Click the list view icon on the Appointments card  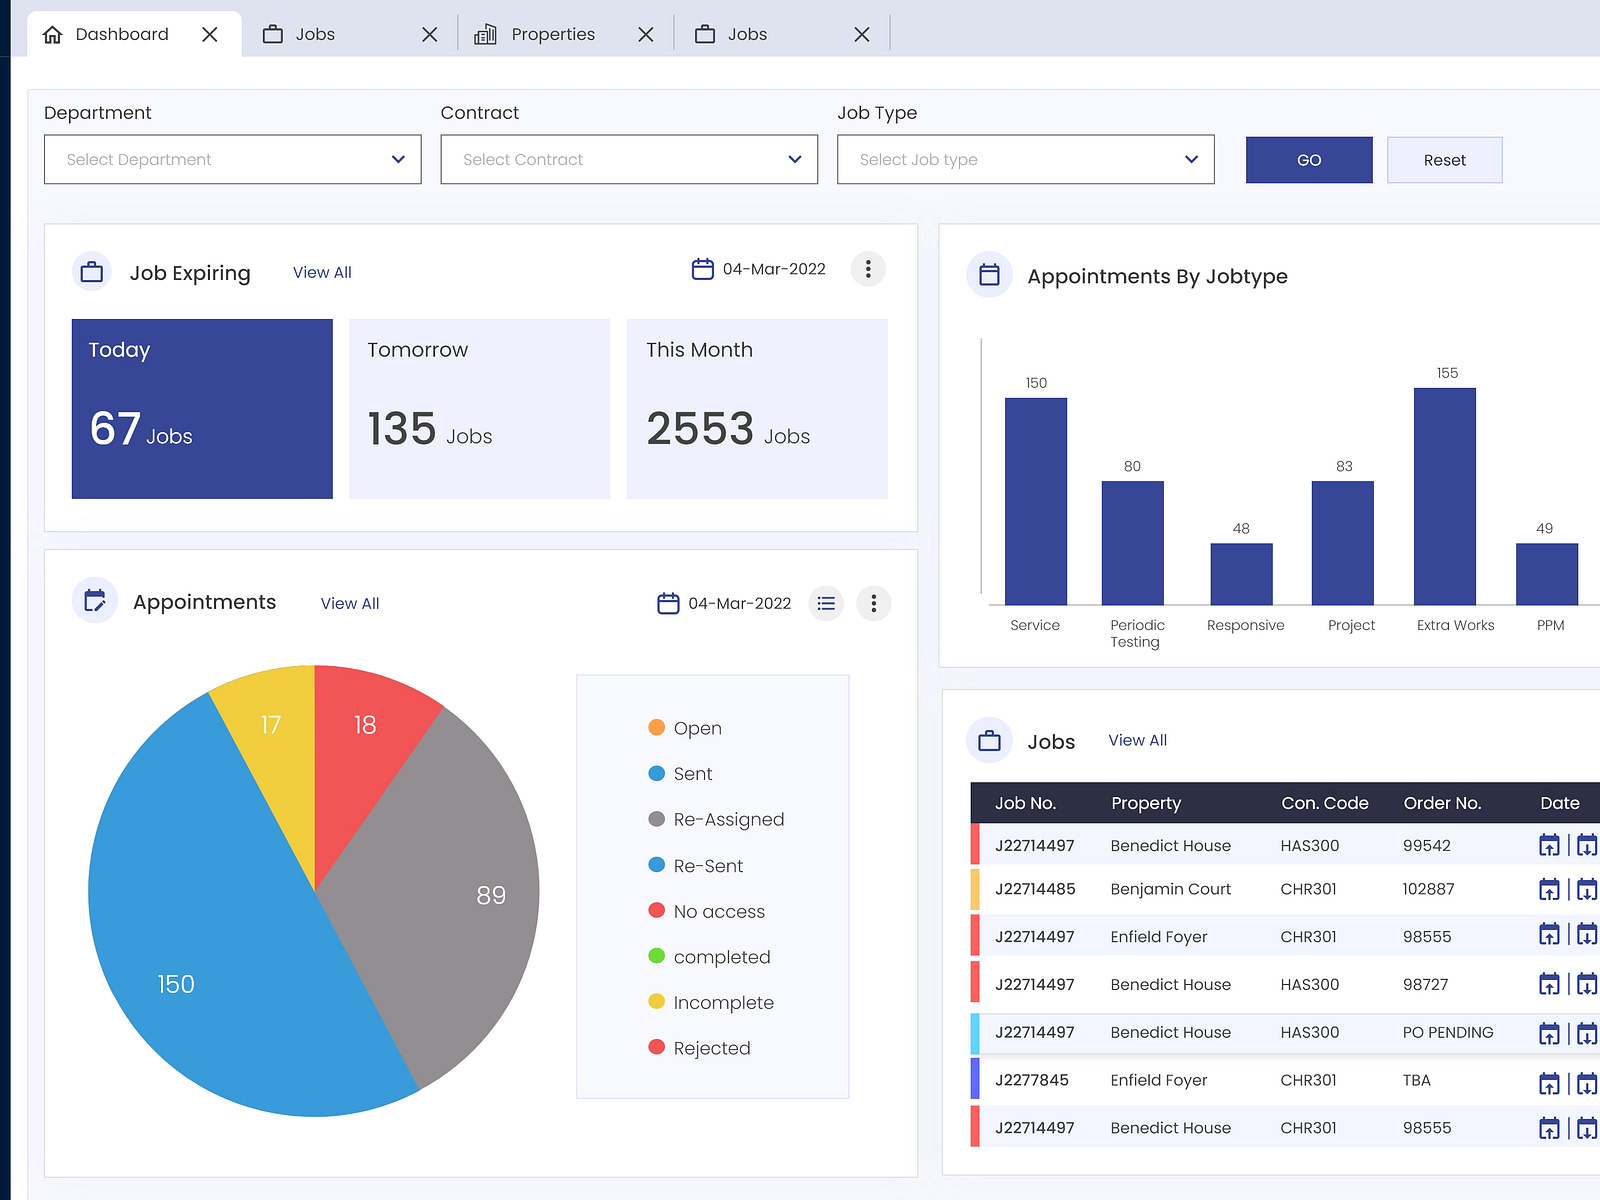(826, 602)
